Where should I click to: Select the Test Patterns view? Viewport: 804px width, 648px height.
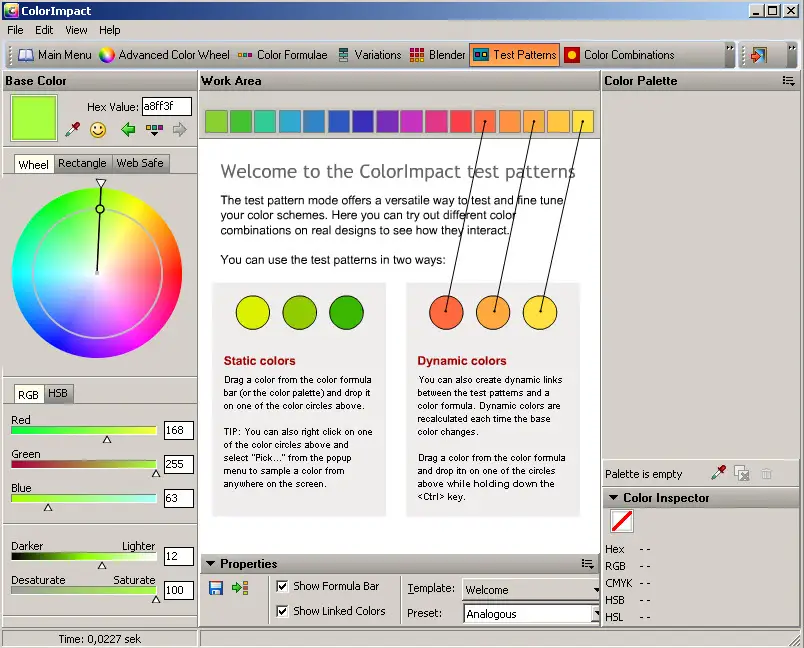click(x=514, y=55)
